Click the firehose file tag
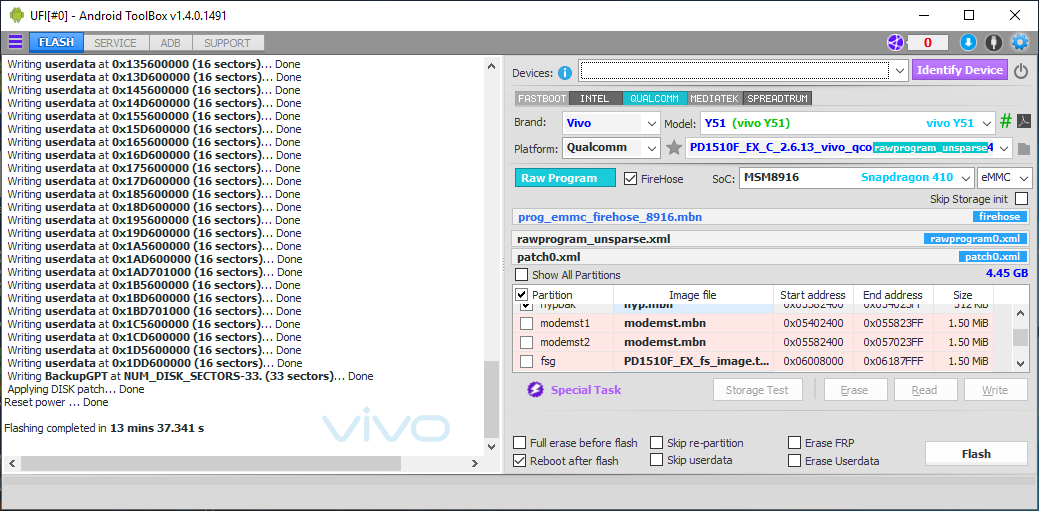1039x511 pixels. (x=1001, y=217)
